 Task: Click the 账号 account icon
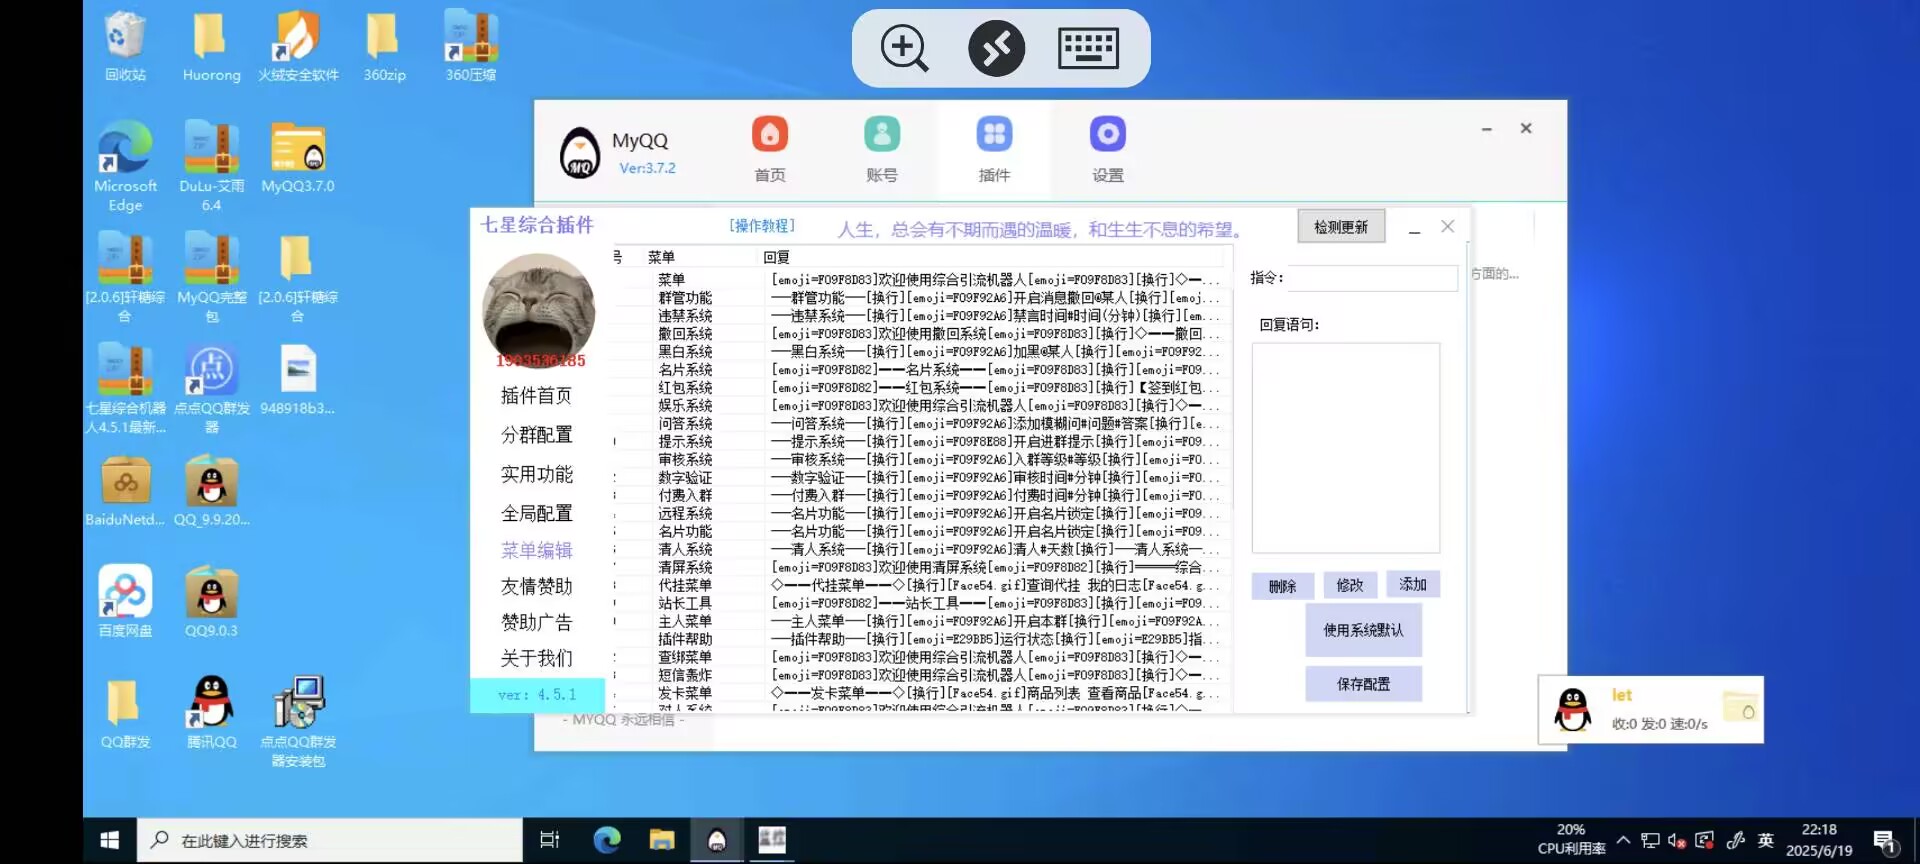(x=881, y=135)
